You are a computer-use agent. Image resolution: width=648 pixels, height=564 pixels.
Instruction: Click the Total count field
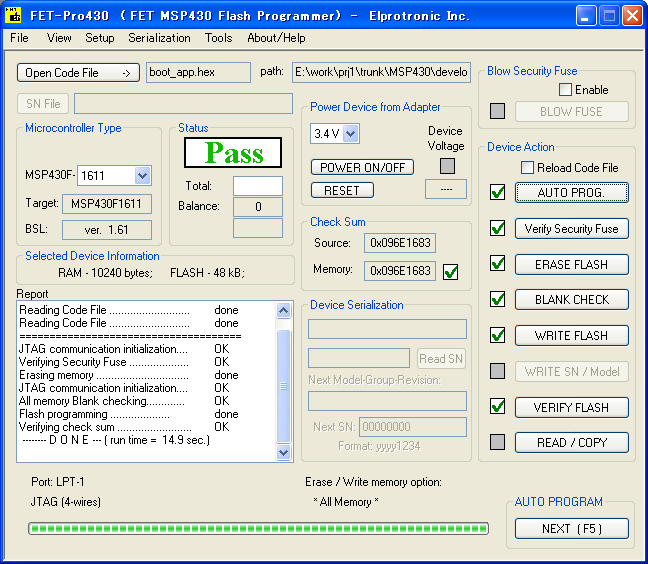click(x=258, y=186)
